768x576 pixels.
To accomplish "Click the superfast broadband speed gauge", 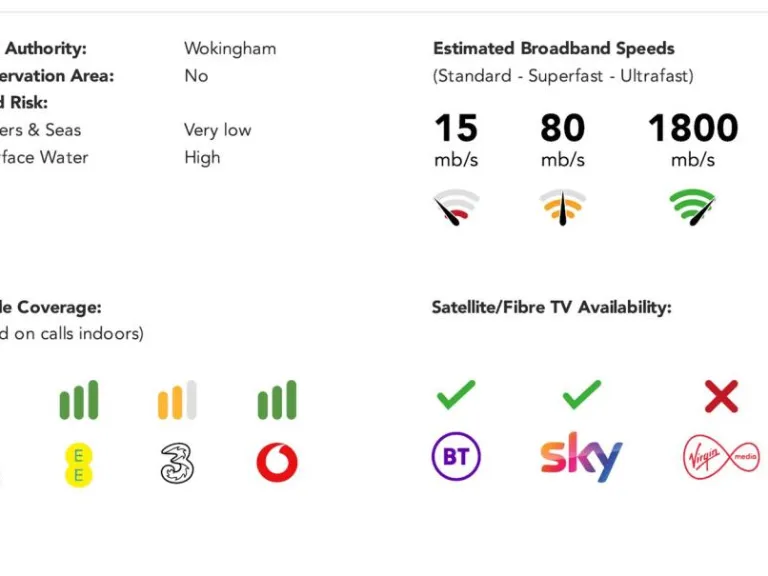I will (x=563, y=207).
